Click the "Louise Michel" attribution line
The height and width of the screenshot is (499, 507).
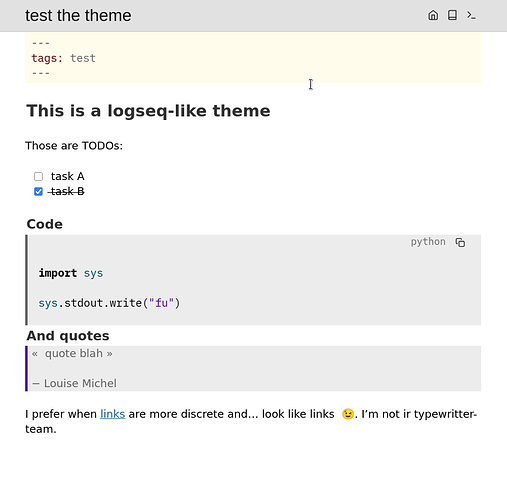(75, 384)
